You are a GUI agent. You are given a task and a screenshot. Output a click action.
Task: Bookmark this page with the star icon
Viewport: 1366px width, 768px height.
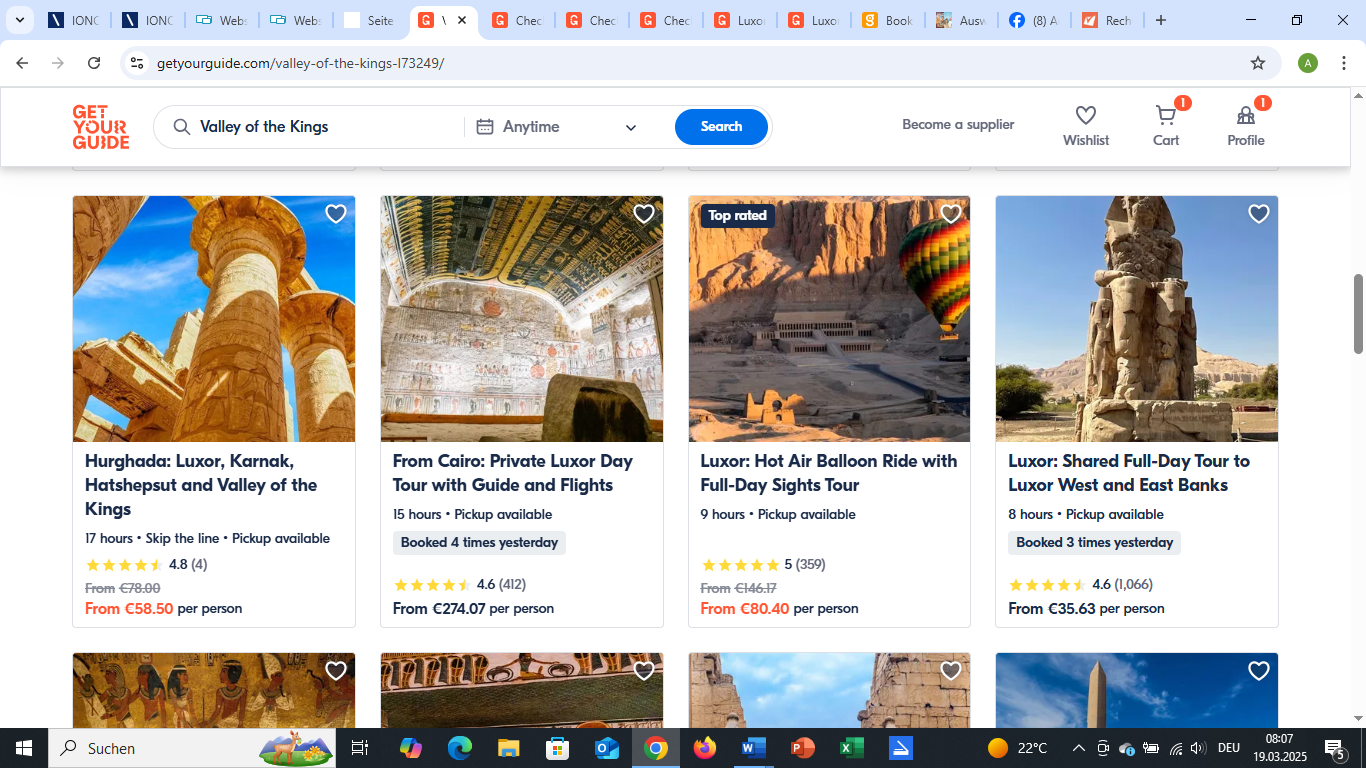point(1258,63)
